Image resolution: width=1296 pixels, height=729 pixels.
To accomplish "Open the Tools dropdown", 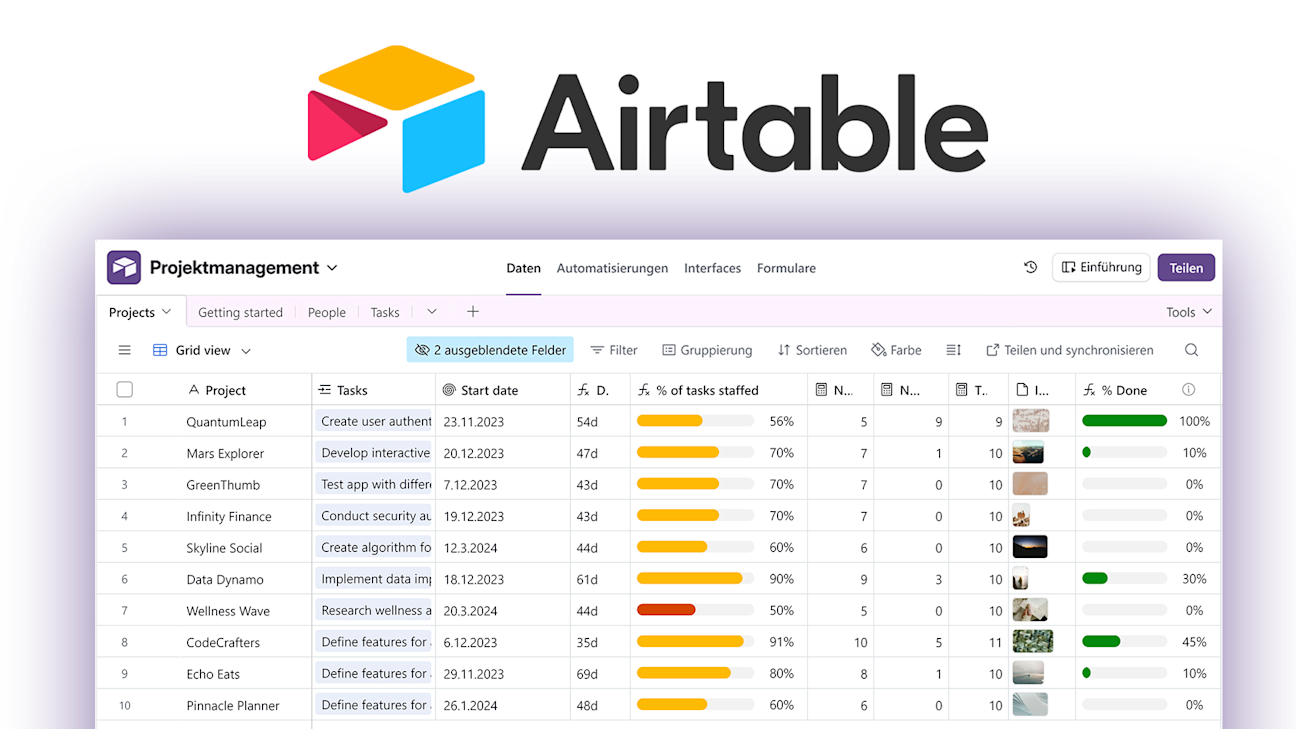I will tap(1189, 312).
